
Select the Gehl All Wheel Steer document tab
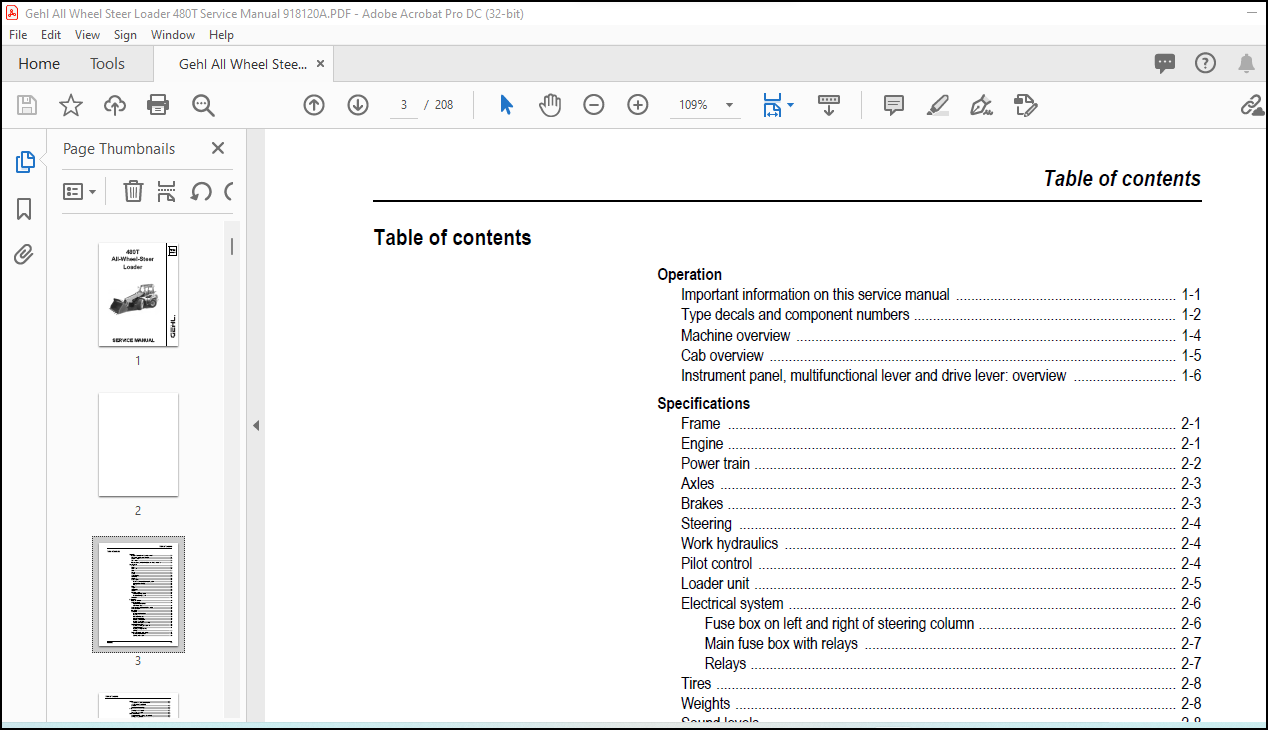pyautogui.click(x=242, y=64)
